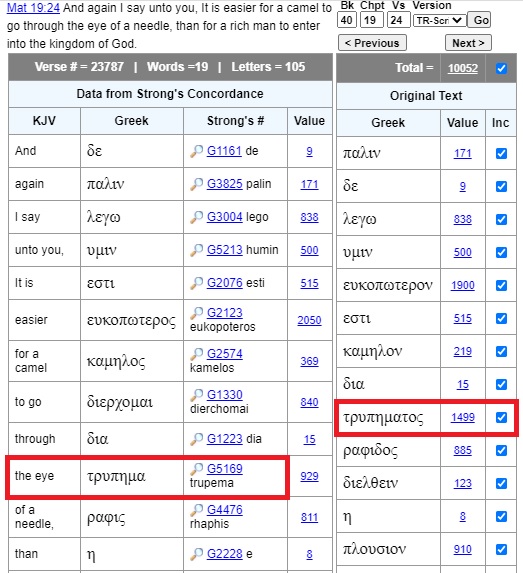The width and height of the screenshot is (523, 573).
Task: Uncheck the Inc box for η 8
Action: pyautogui.click(x=501, y=516)
